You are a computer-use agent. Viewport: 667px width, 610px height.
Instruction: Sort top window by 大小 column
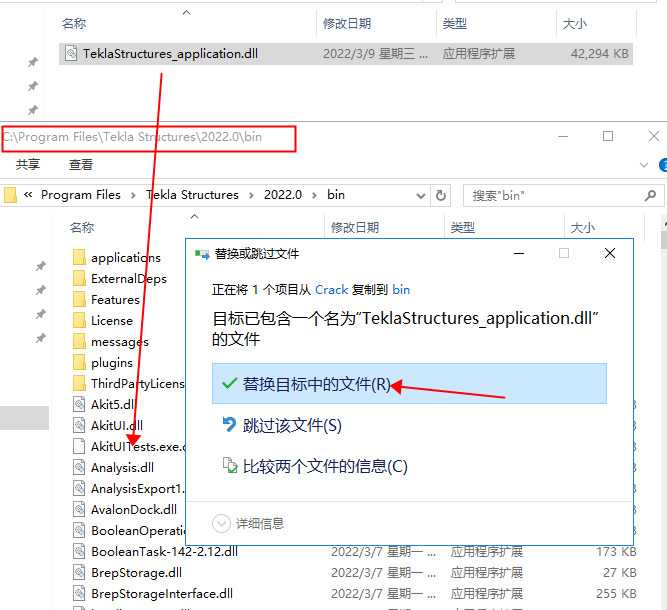(575, 23)
